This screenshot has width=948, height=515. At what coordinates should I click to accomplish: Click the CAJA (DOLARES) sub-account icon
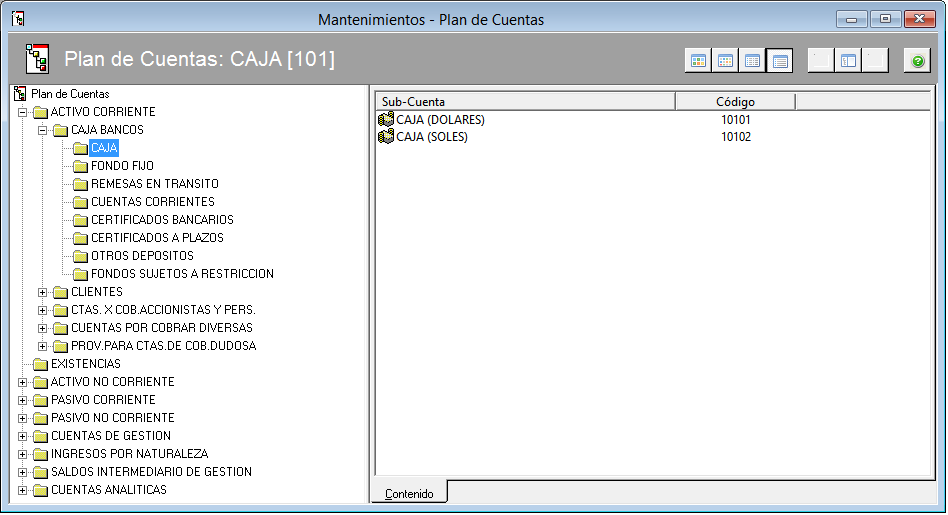[386, 120]
